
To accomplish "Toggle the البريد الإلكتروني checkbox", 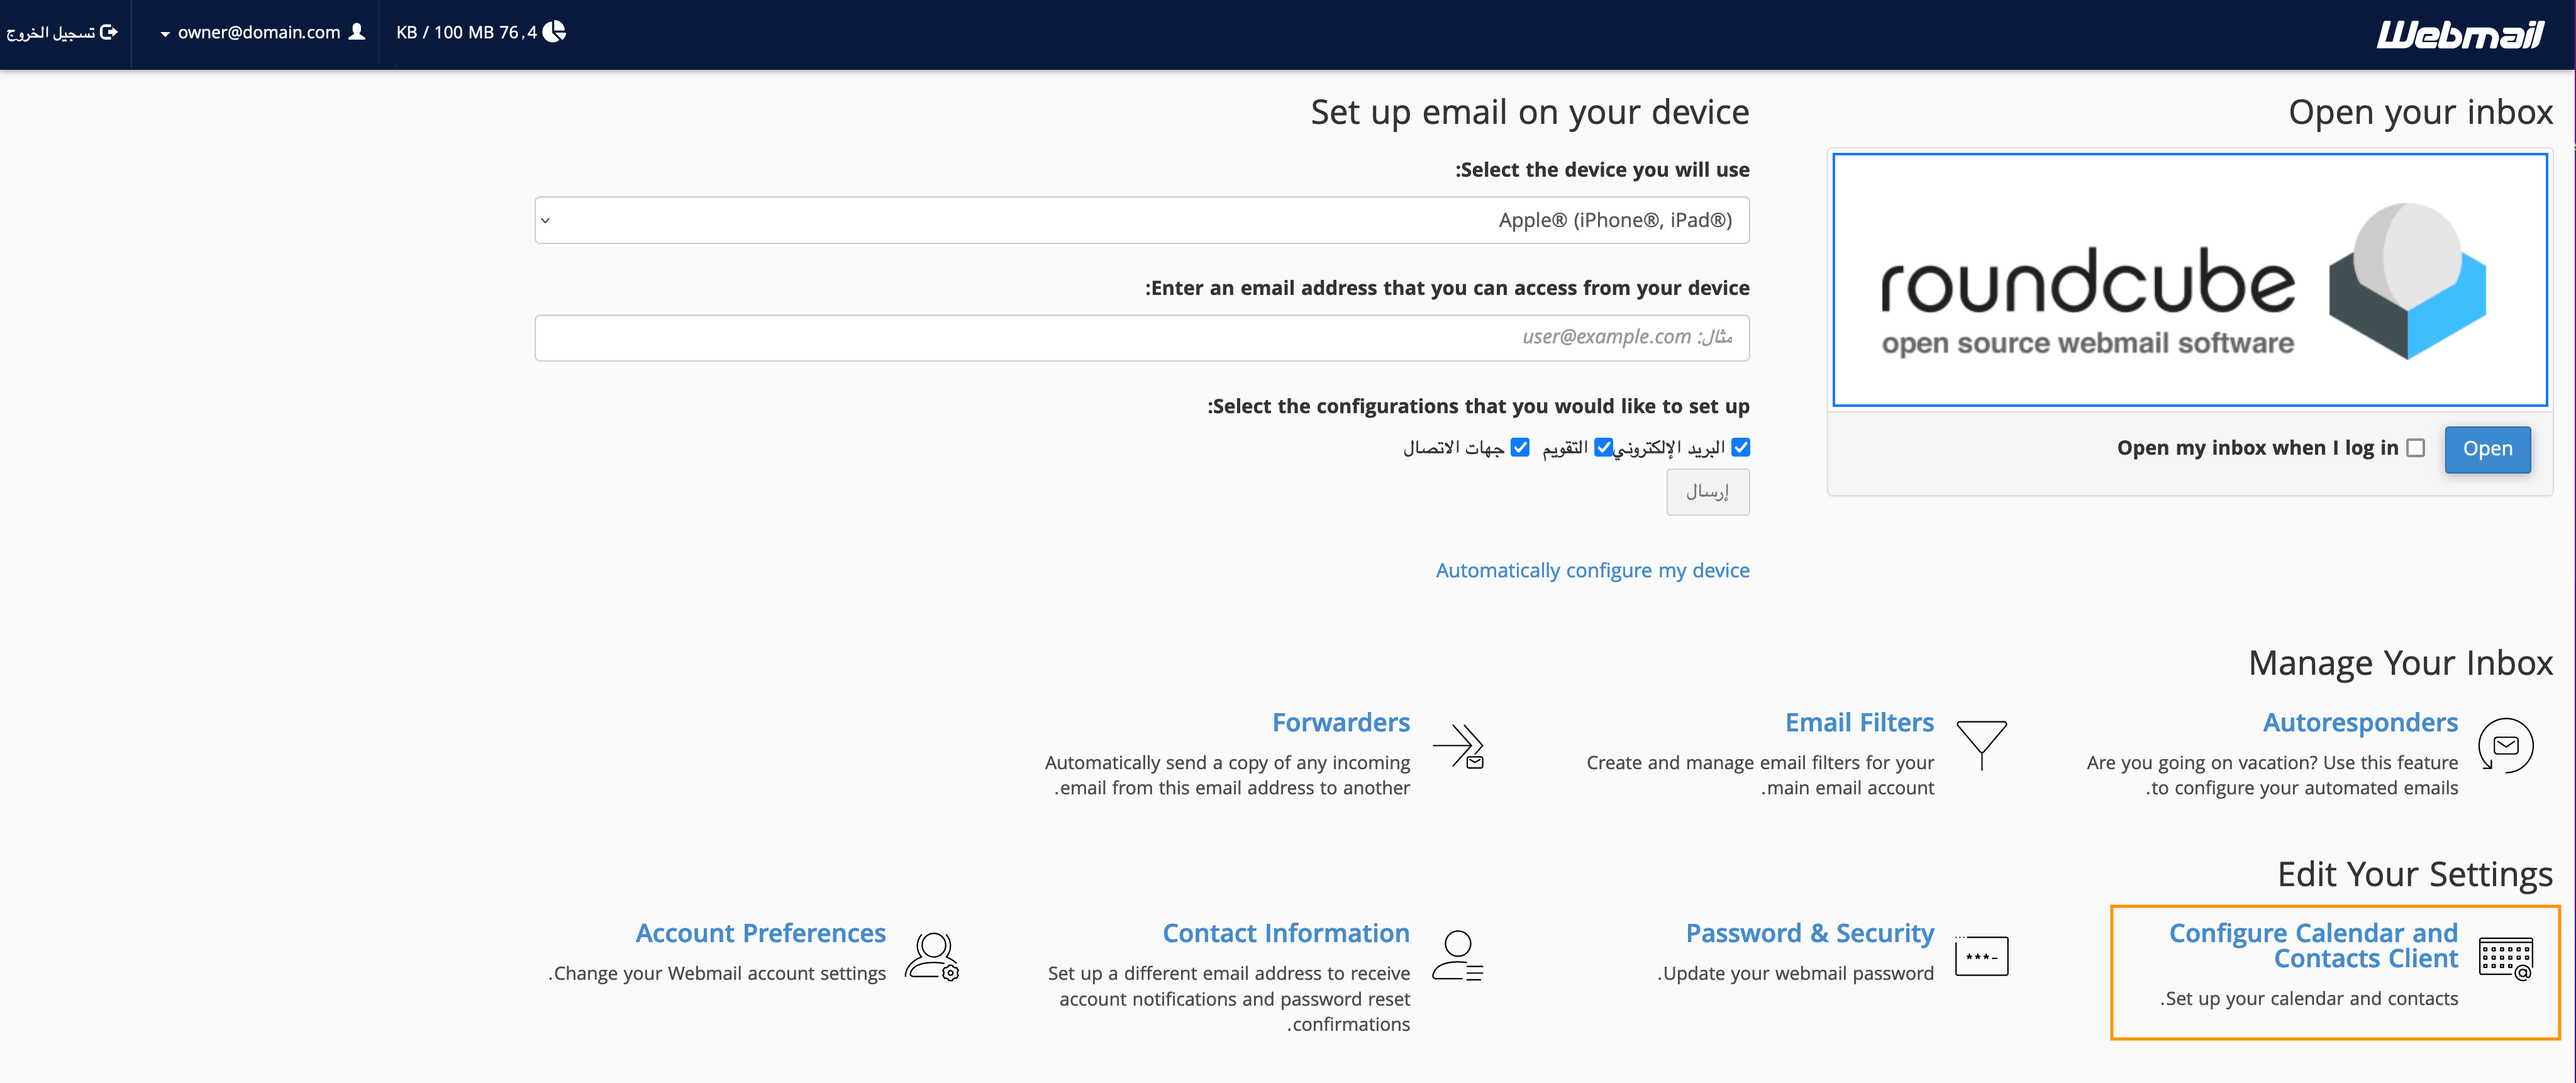I will [1741, 447].
